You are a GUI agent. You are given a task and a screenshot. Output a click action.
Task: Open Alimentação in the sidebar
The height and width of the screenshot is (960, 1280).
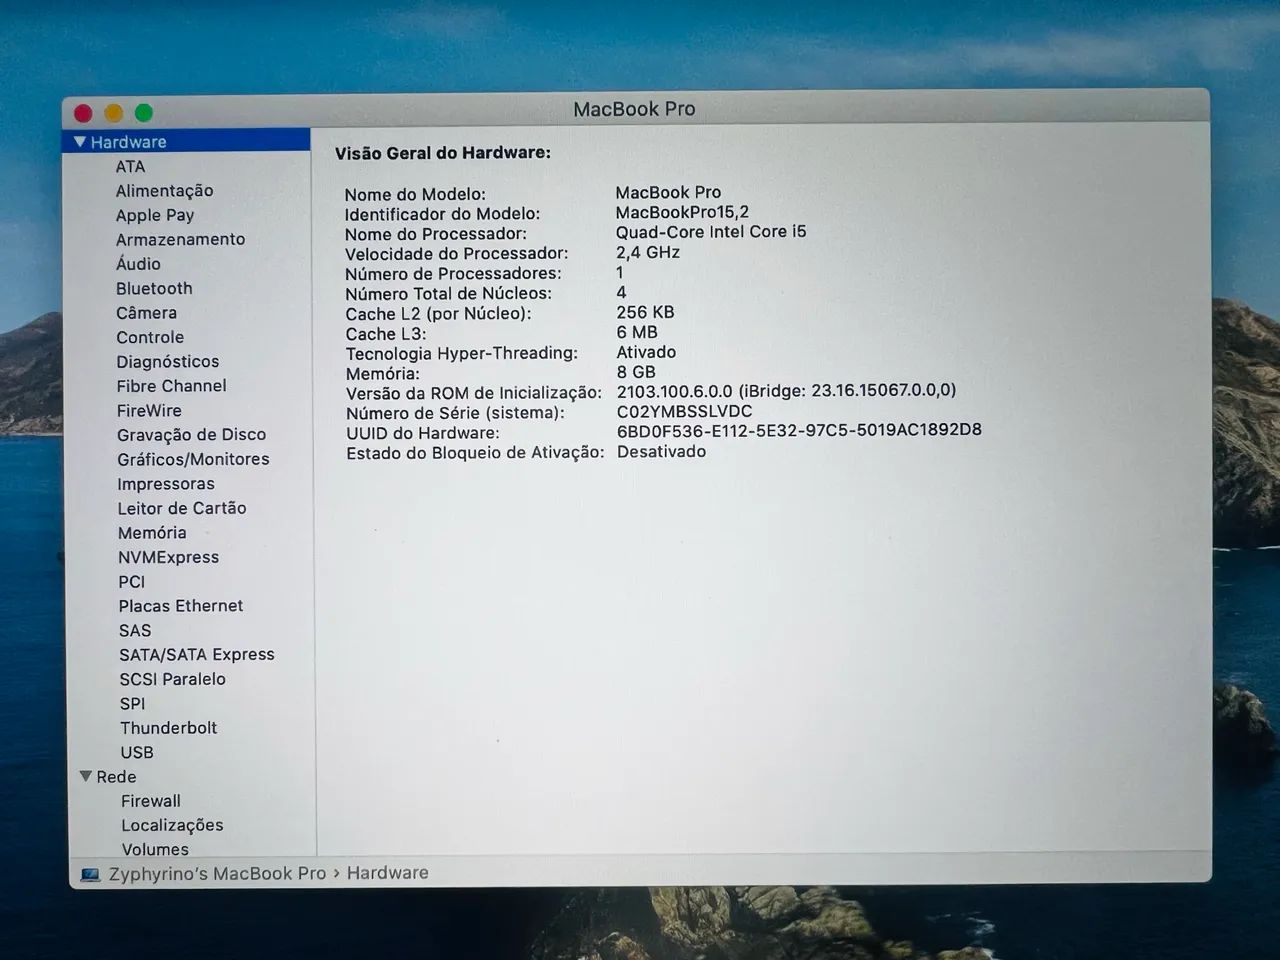pos(164,190)
